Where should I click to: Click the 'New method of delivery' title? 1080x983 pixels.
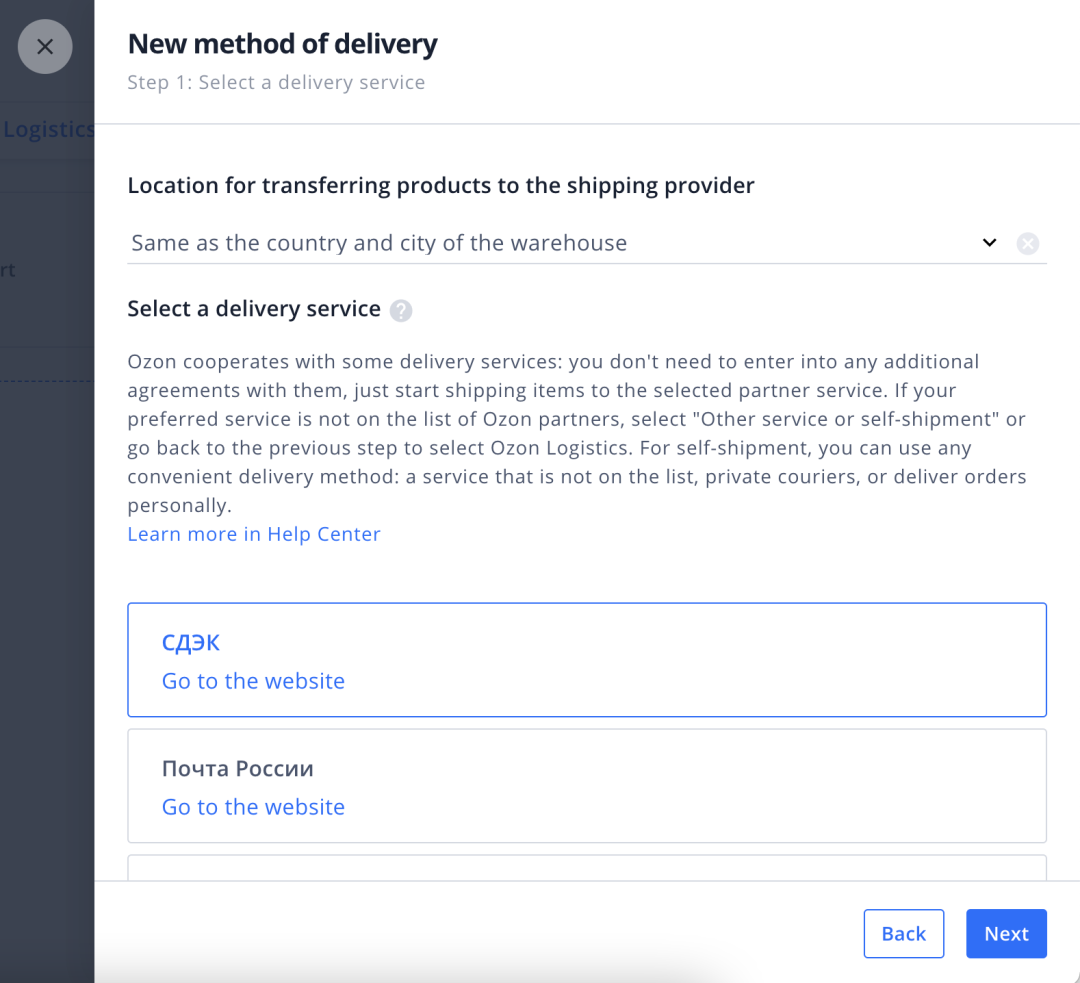click(x=282, y=44)
